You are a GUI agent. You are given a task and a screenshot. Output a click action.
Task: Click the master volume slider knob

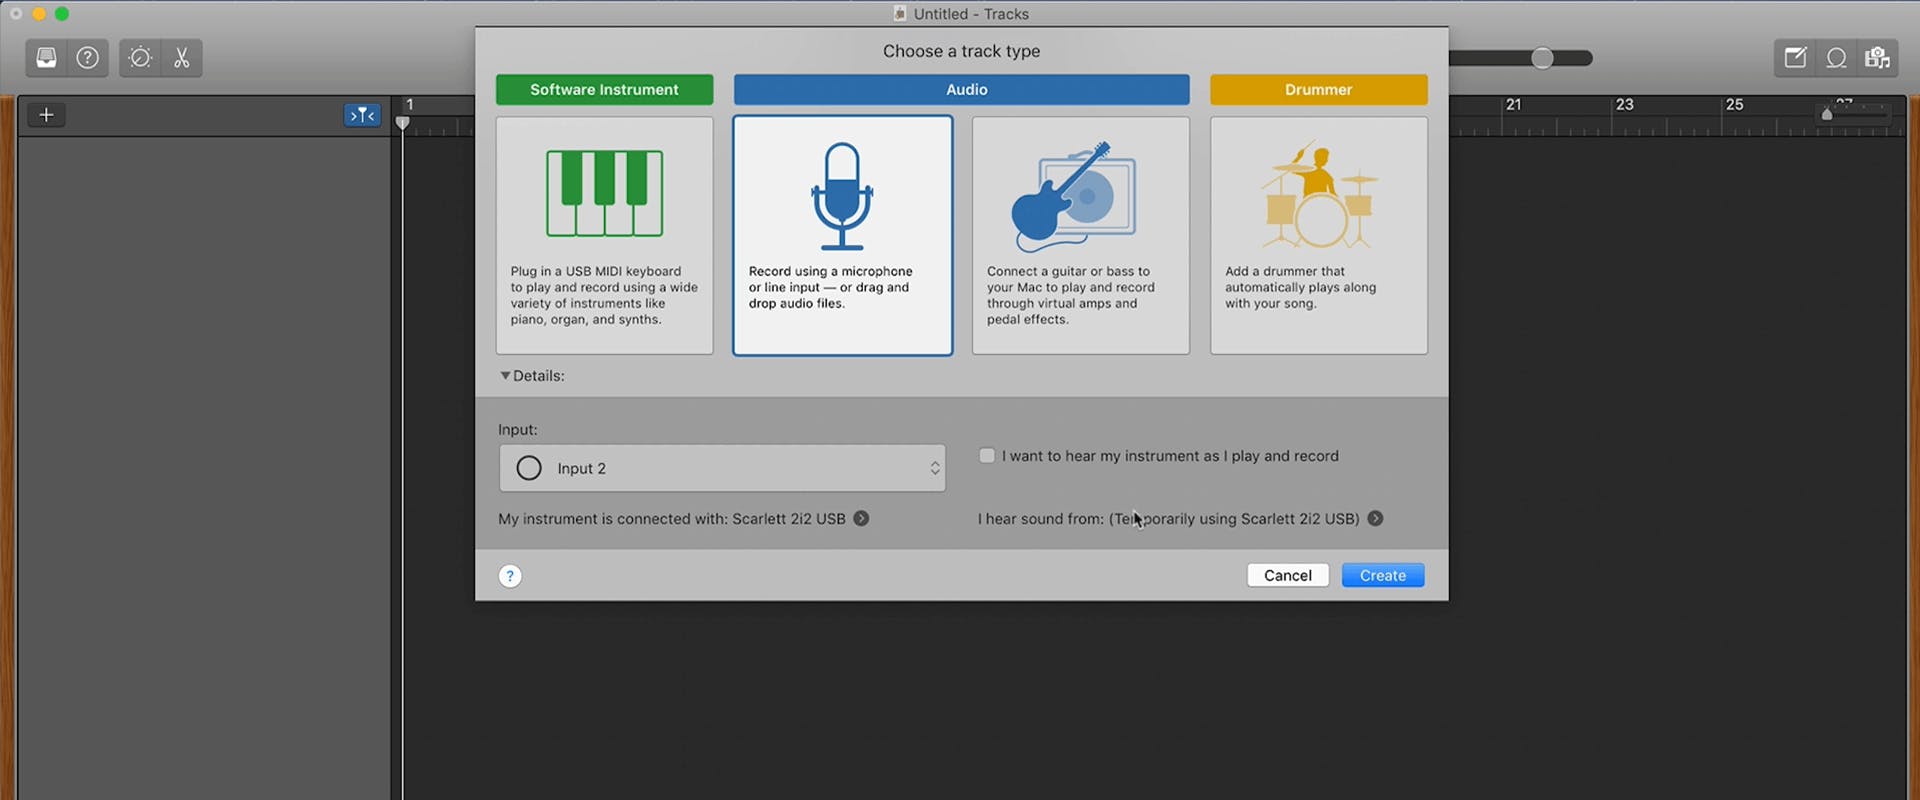click(x=1542, y=58)
